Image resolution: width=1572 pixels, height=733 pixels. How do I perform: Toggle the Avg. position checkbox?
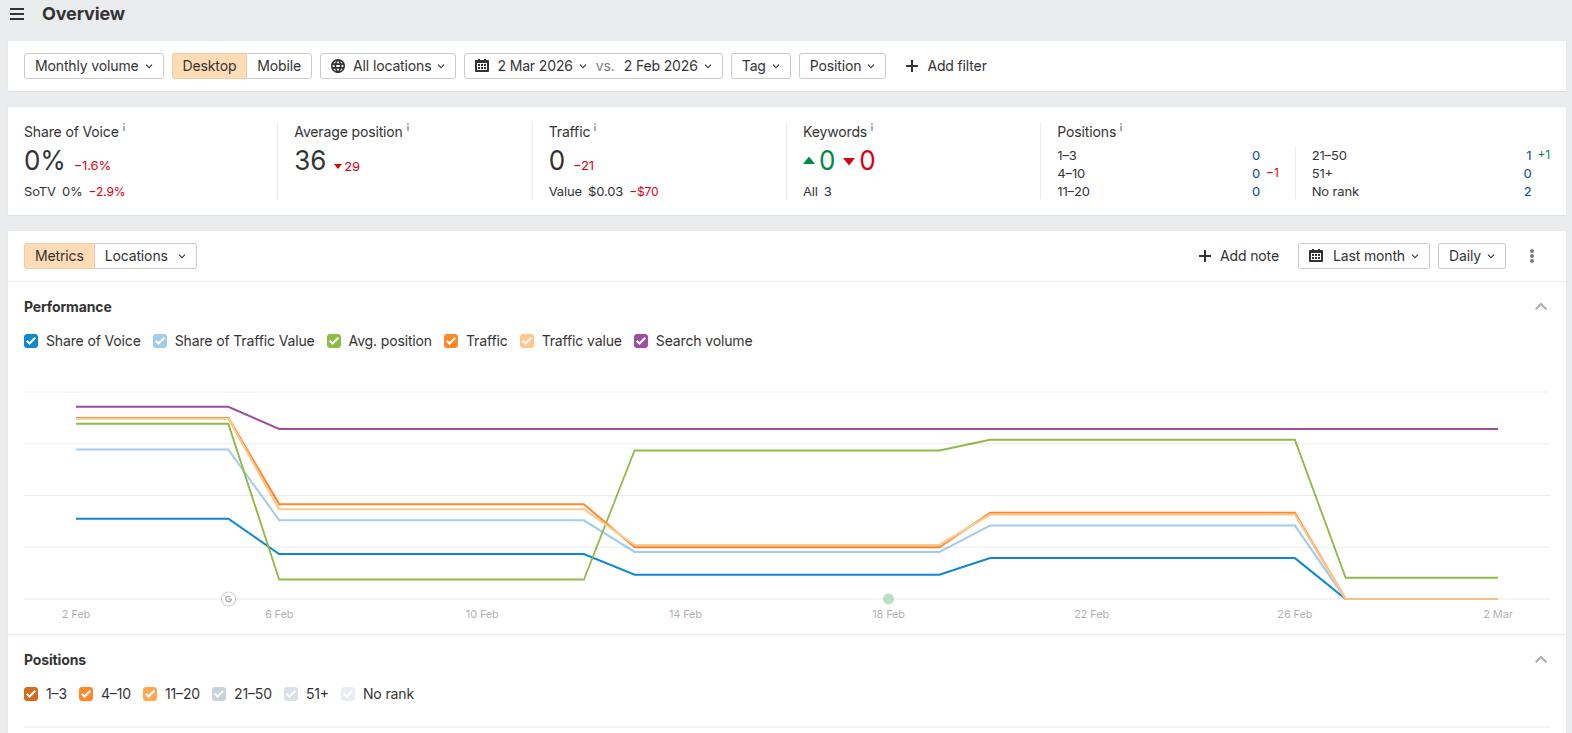(x=334, y=341)
